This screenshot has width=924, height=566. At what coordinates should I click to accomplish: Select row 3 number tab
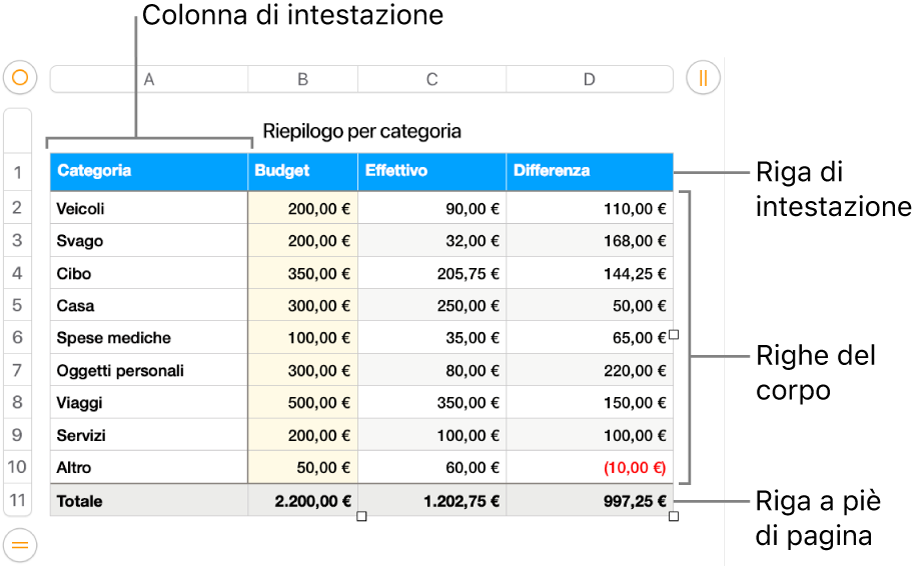click(x=18, y=240)
